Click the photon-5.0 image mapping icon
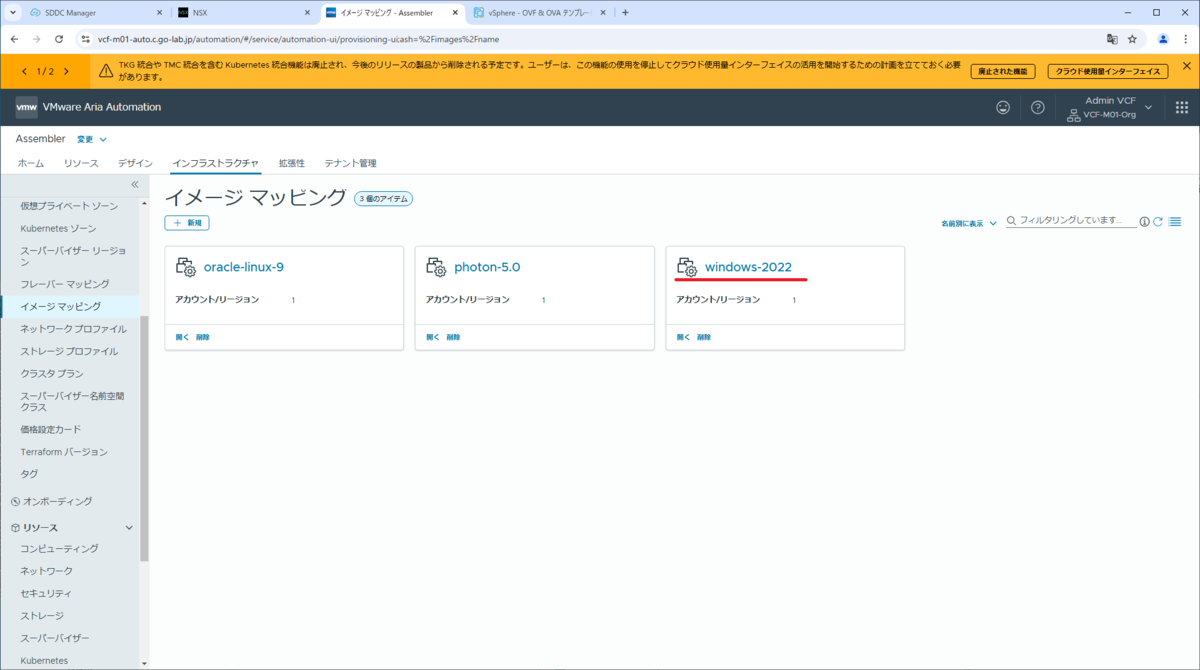1200x670 pixels. (436, 267)
